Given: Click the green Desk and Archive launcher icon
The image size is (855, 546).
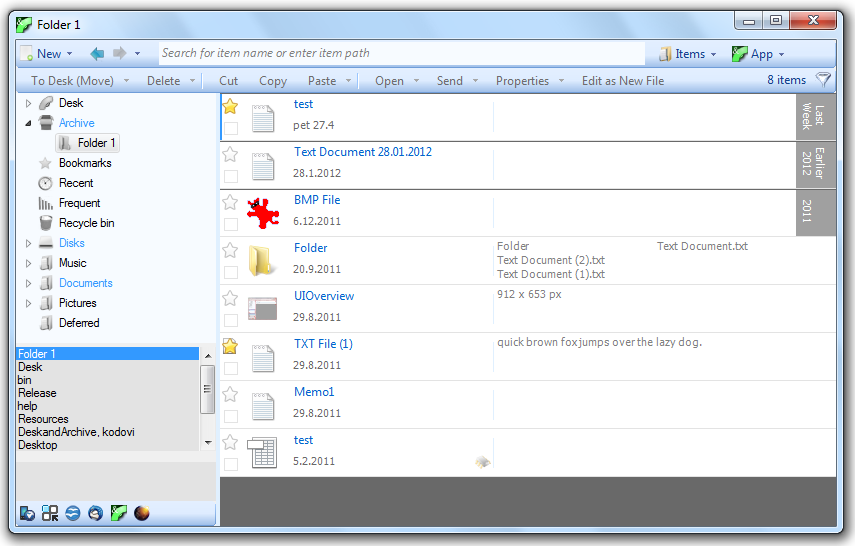Looking at the screenshot, I should 119,513.
